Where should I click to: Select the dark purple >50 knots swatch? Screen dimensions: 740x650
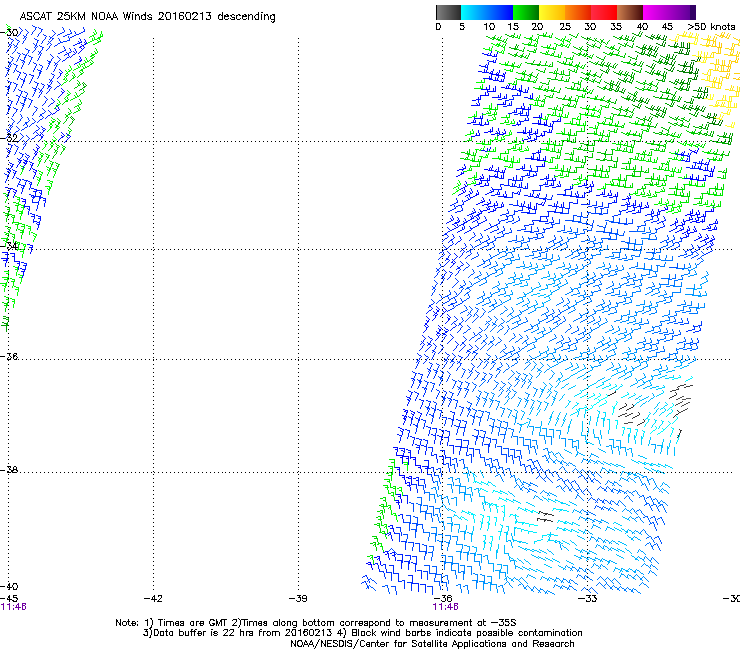(x=692, y=12)
